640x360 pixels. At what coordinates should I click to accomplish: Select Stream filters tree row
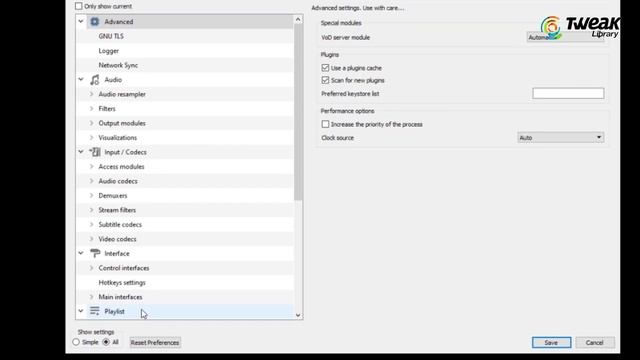pyautogui.click(x=184, y=210)
